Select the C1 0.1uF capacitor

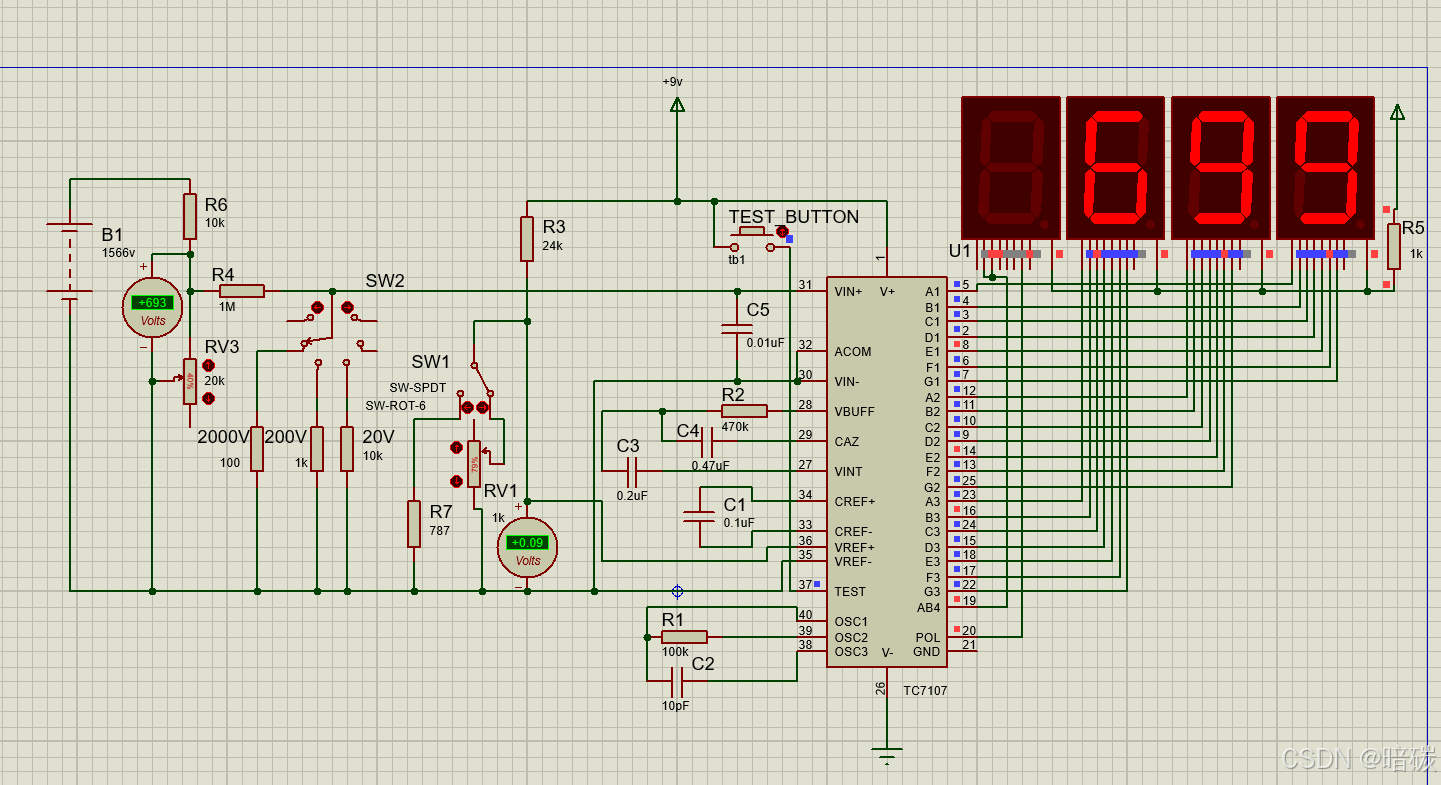click(699, 517)
